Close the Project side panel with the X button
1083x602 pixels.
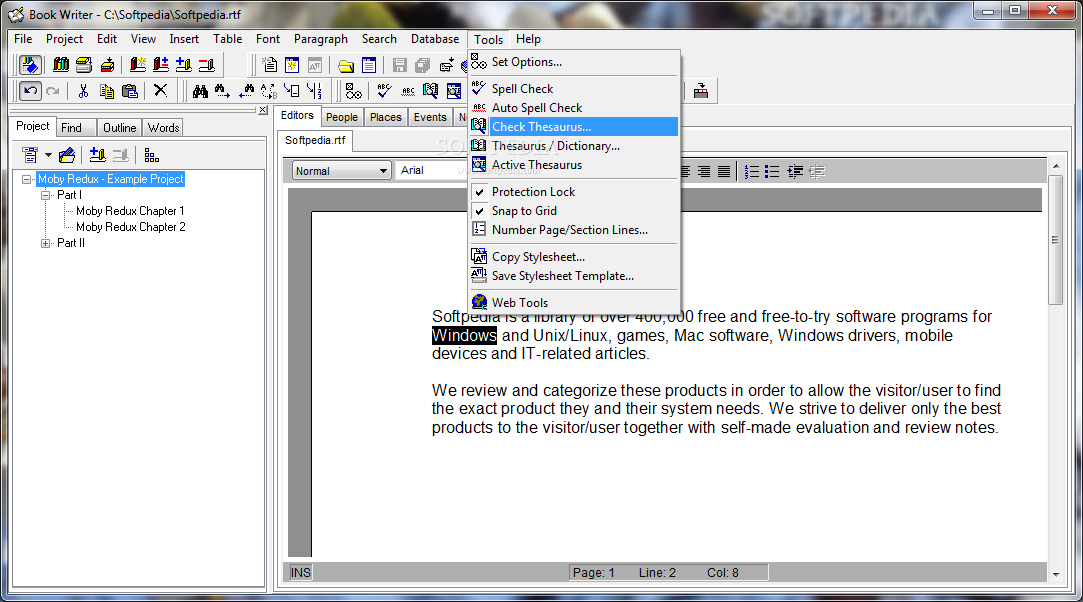pyautogui.click(x=263, y=110)
